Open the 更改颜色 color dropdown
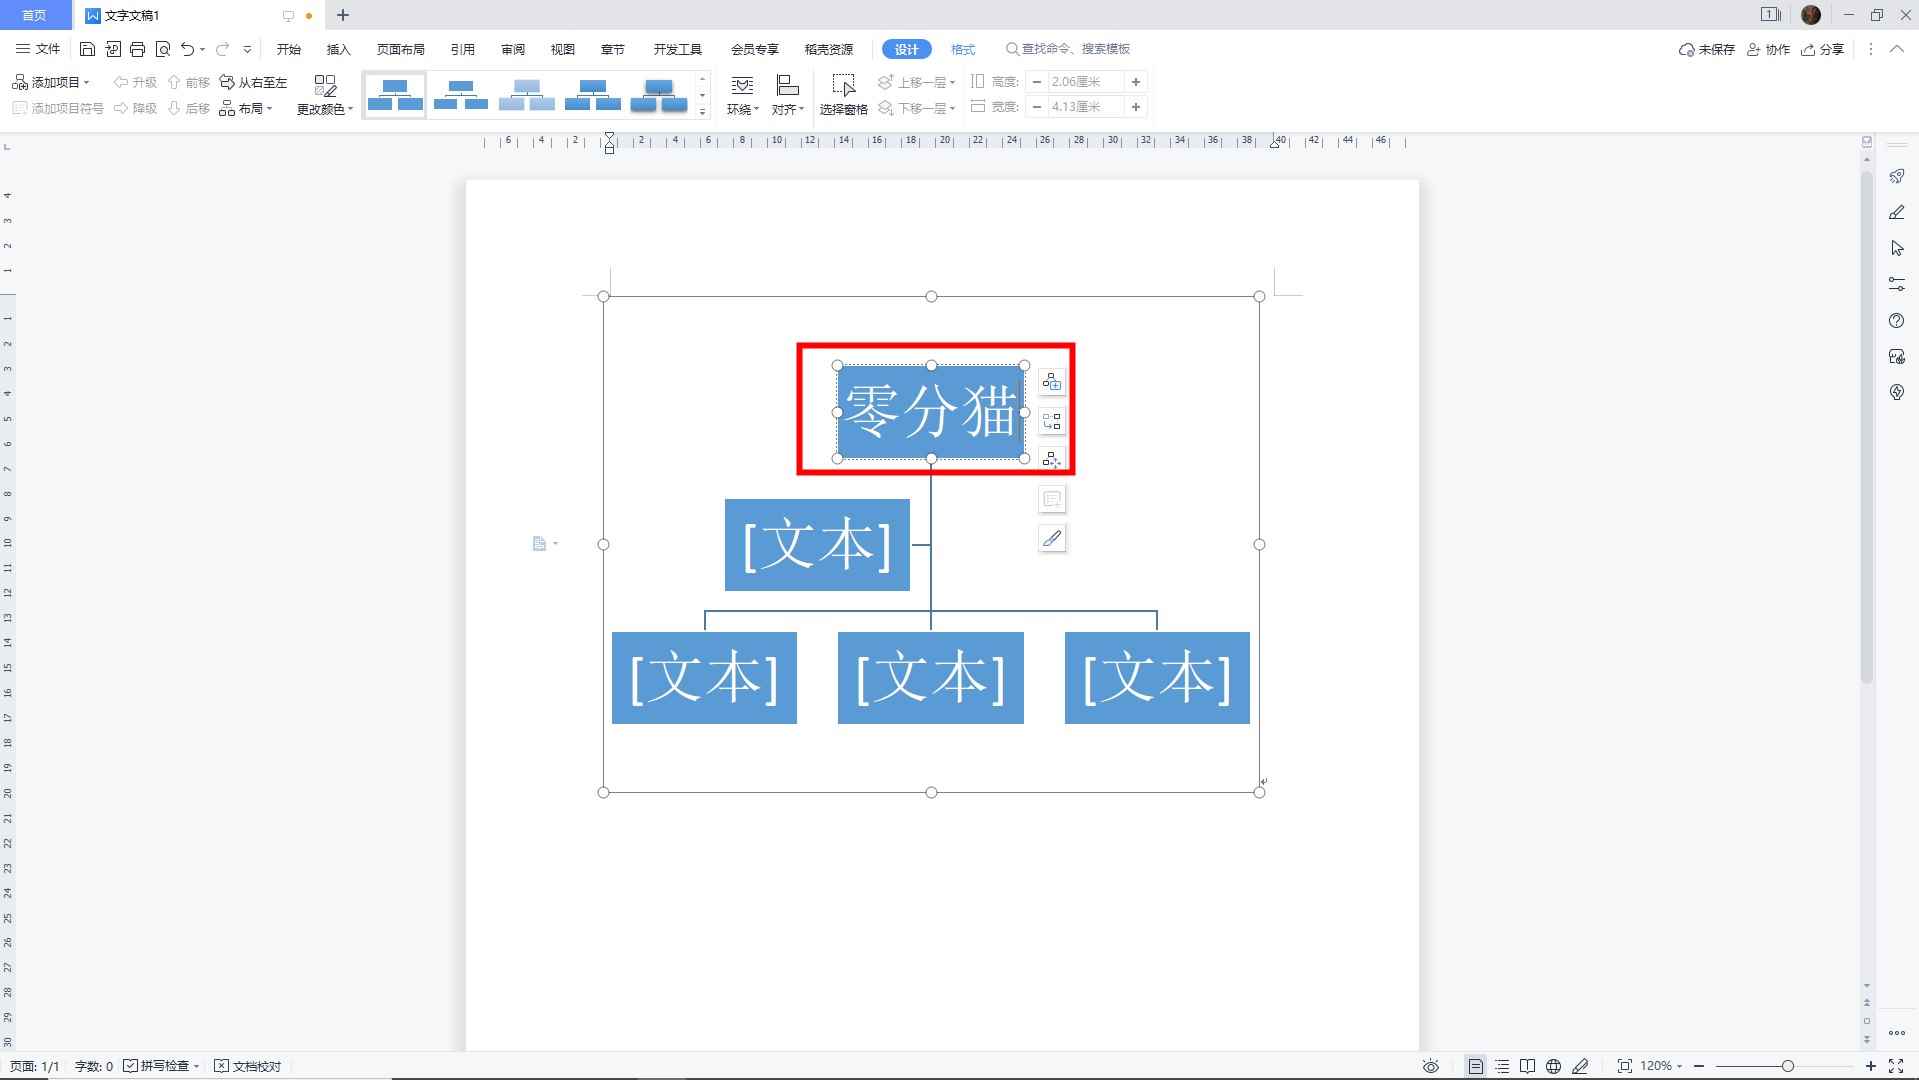 tap(324, 108)
